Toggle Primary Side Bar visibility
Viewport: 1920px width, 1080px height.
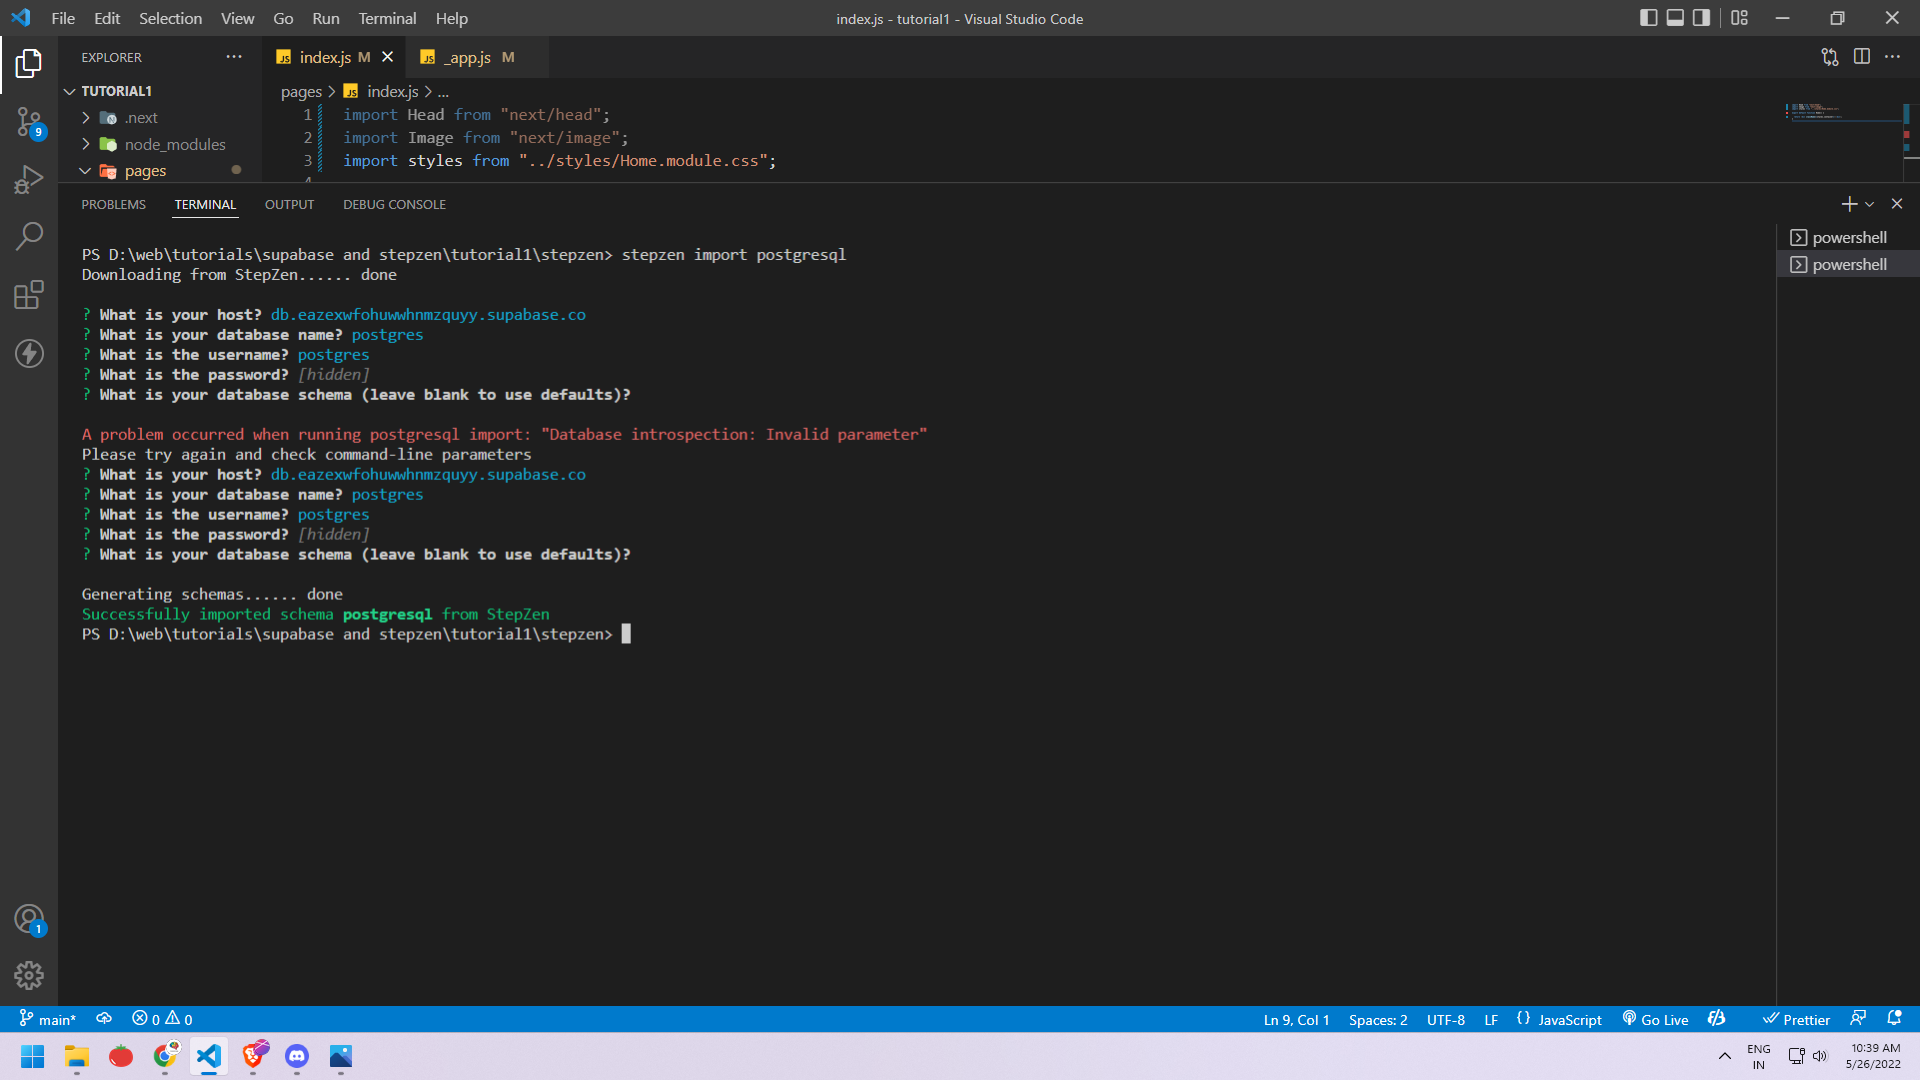tap(1649, 18)
